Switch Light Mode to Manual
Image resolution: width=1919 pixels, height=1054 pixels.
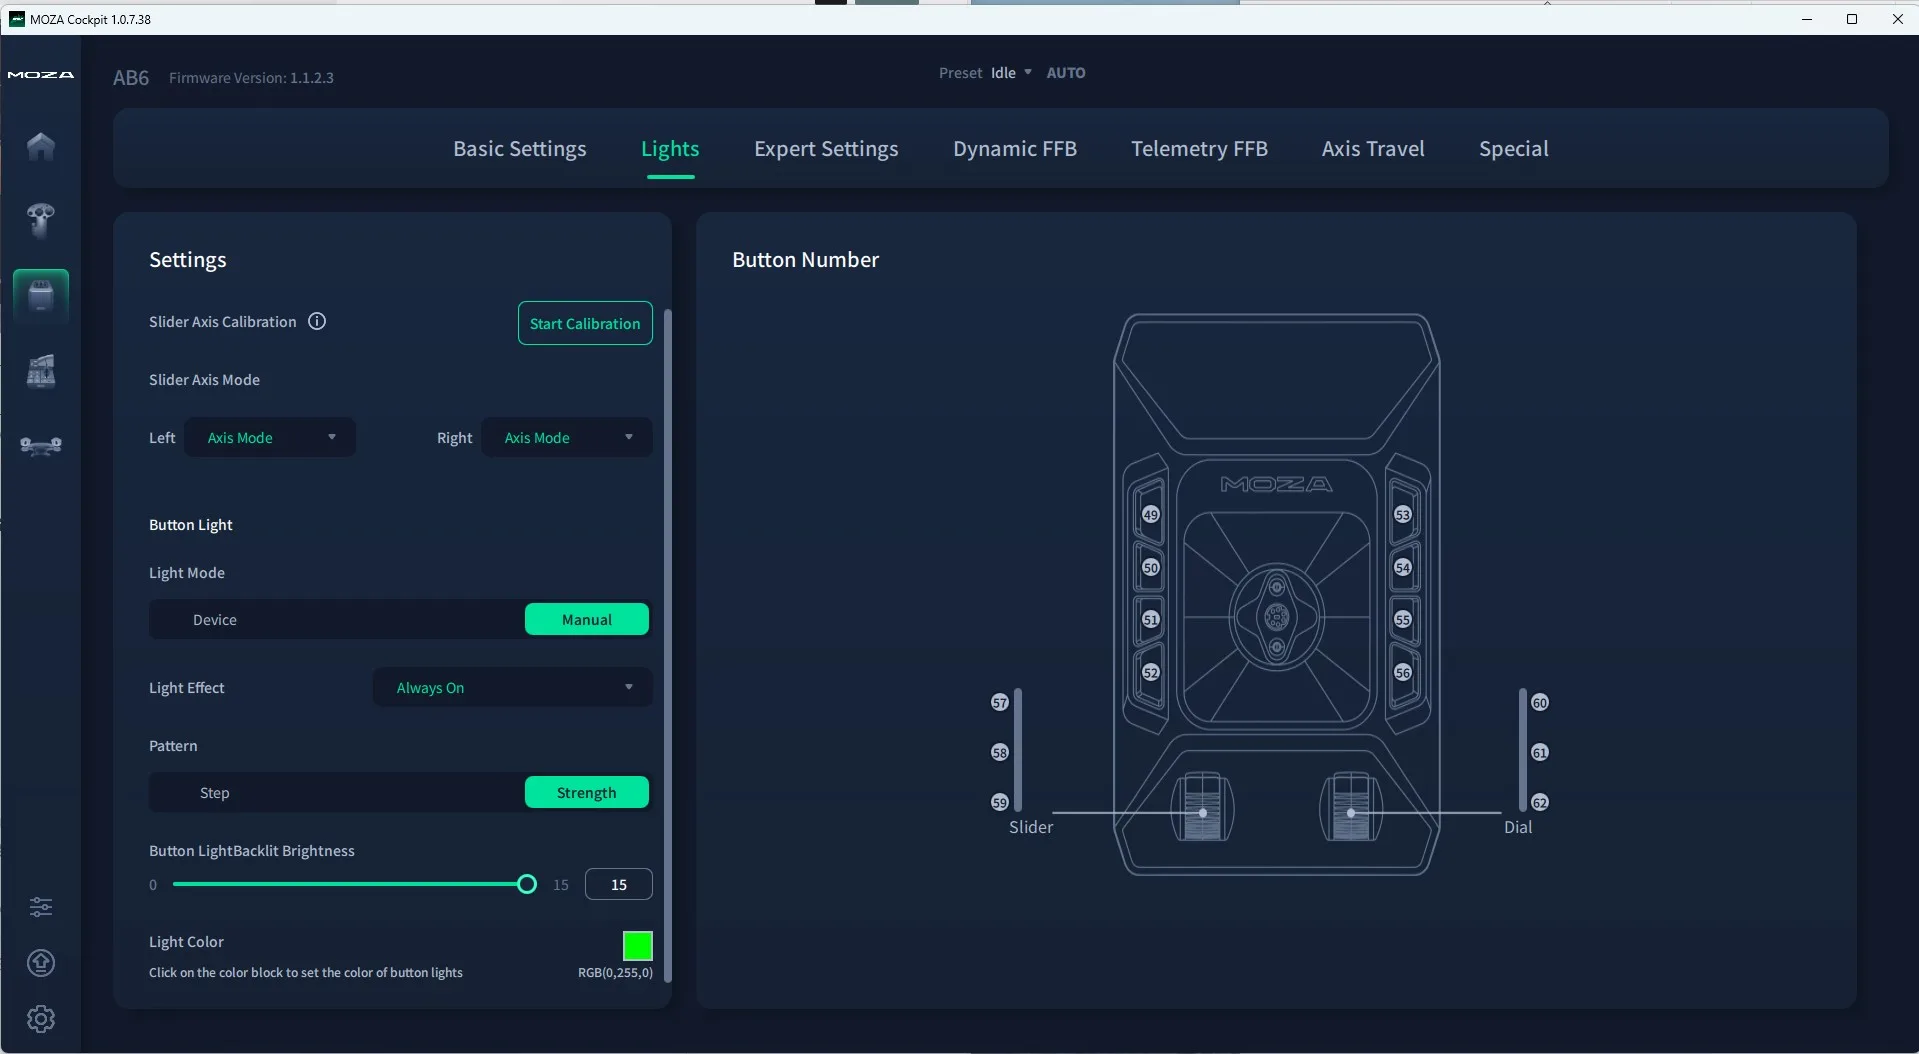tap(587, 620)
